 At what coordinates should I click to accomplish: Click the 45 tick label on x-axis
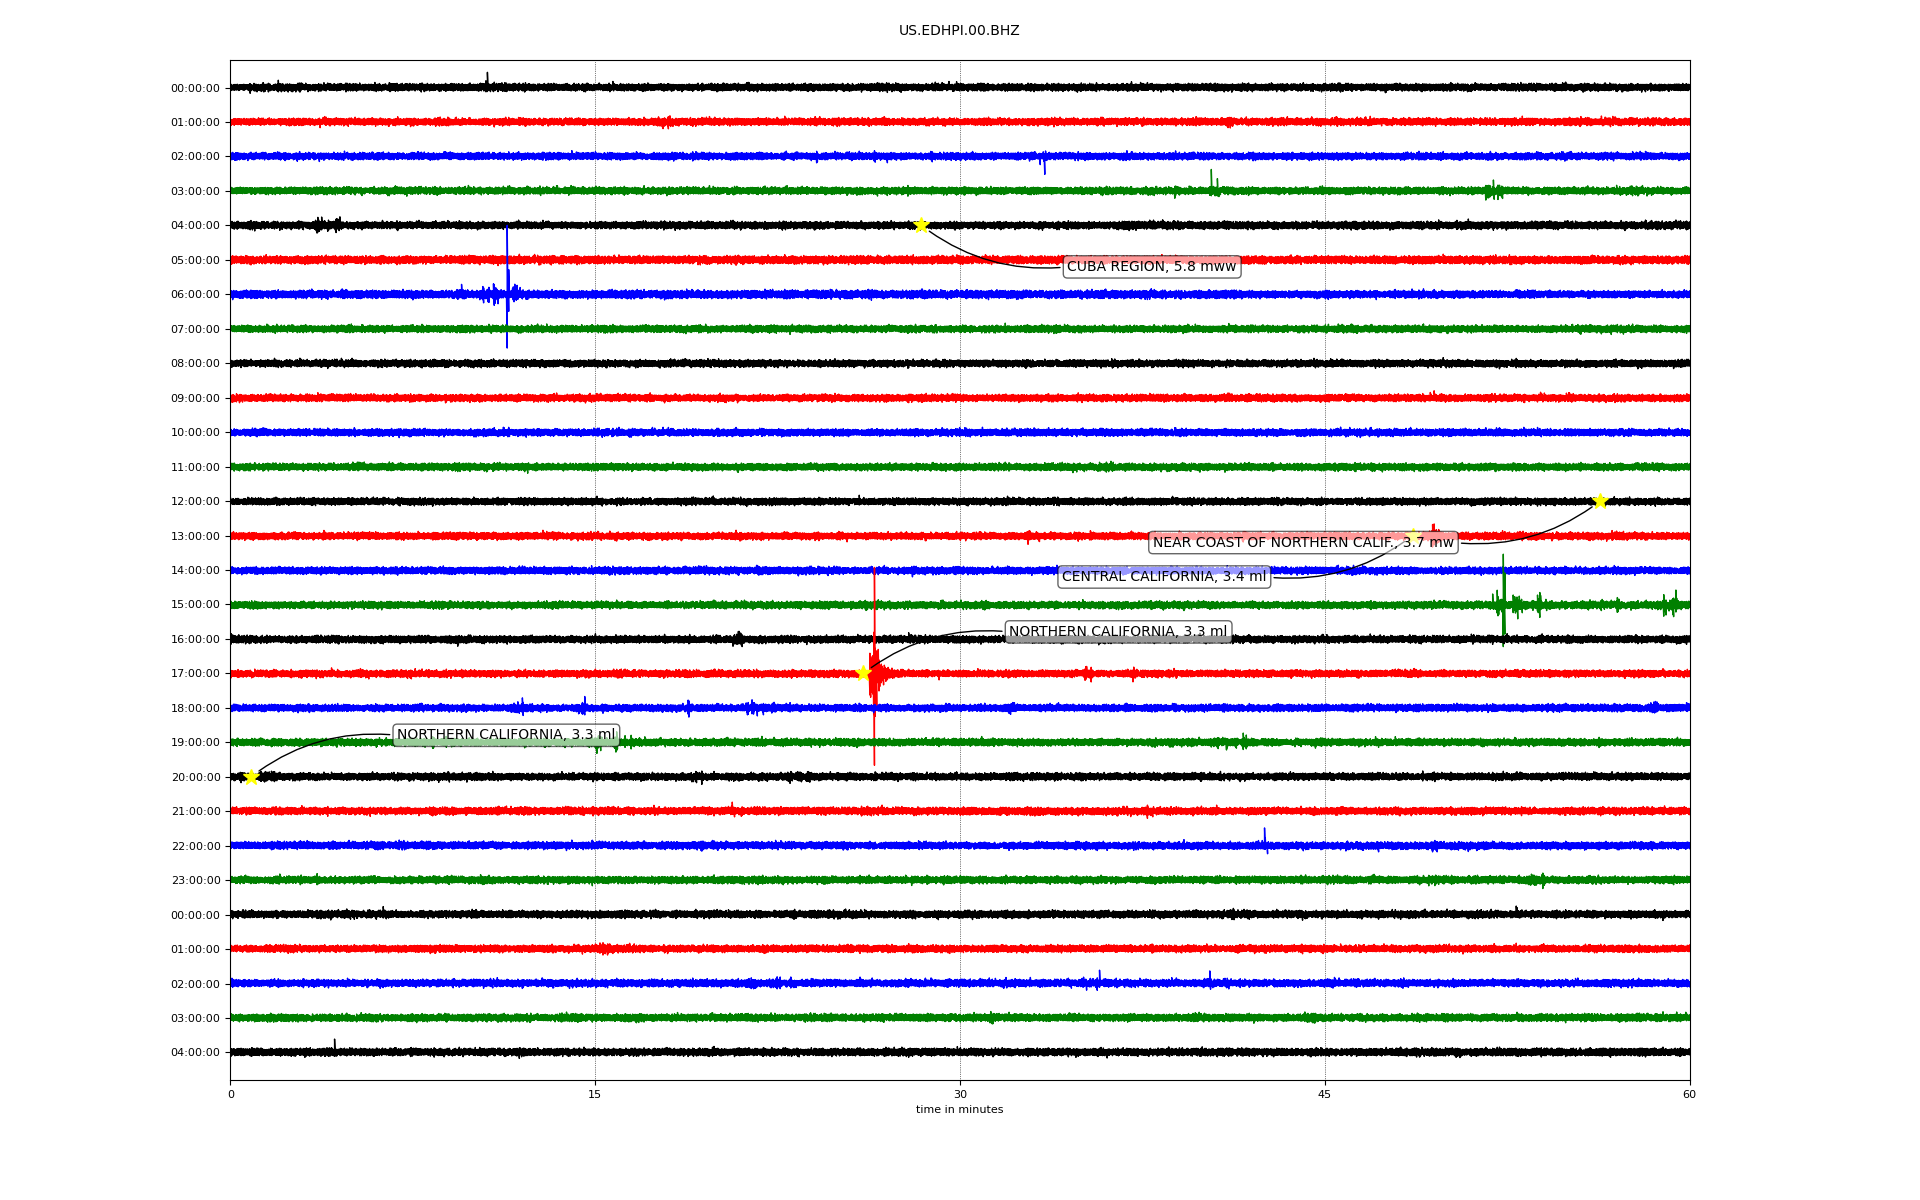pos(1325,1094)
